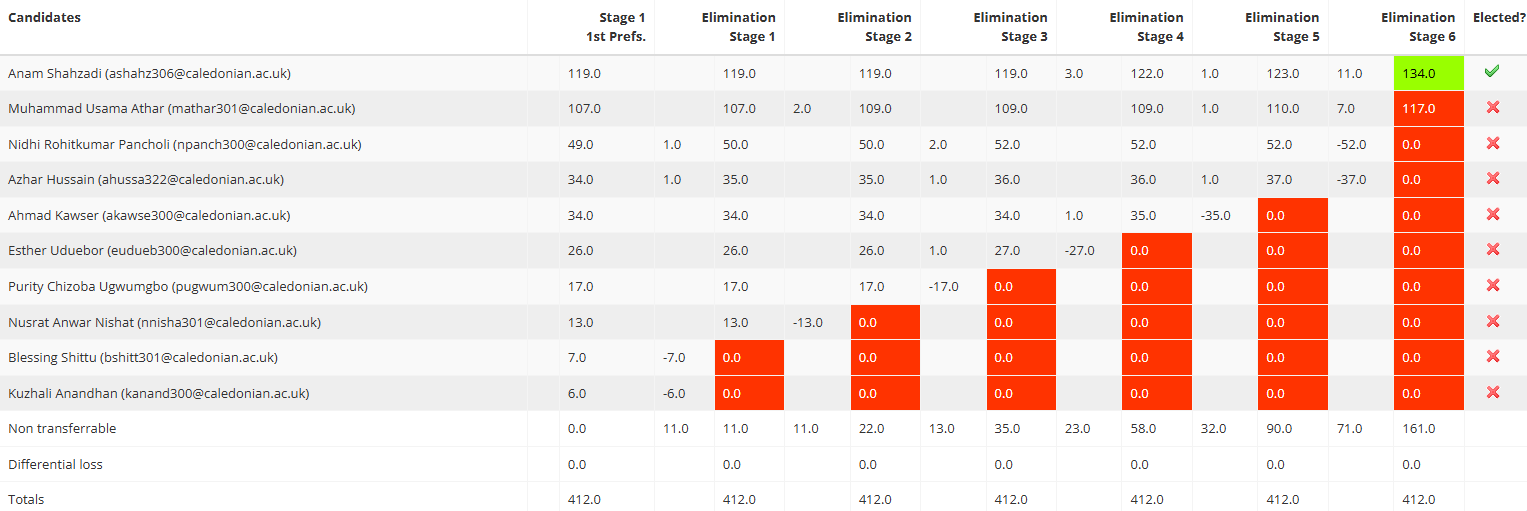Click the Differential loss row label
This screenshot has height=511, width=1527.
point(55,464)
